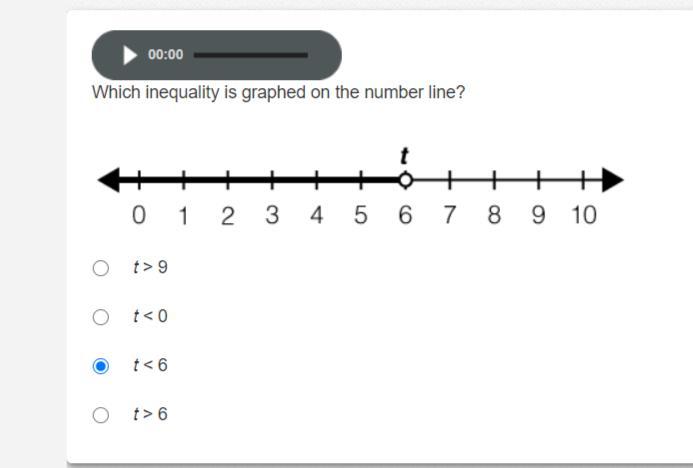
Task: Click the bold t label above the circle
Action: [404, 156]
